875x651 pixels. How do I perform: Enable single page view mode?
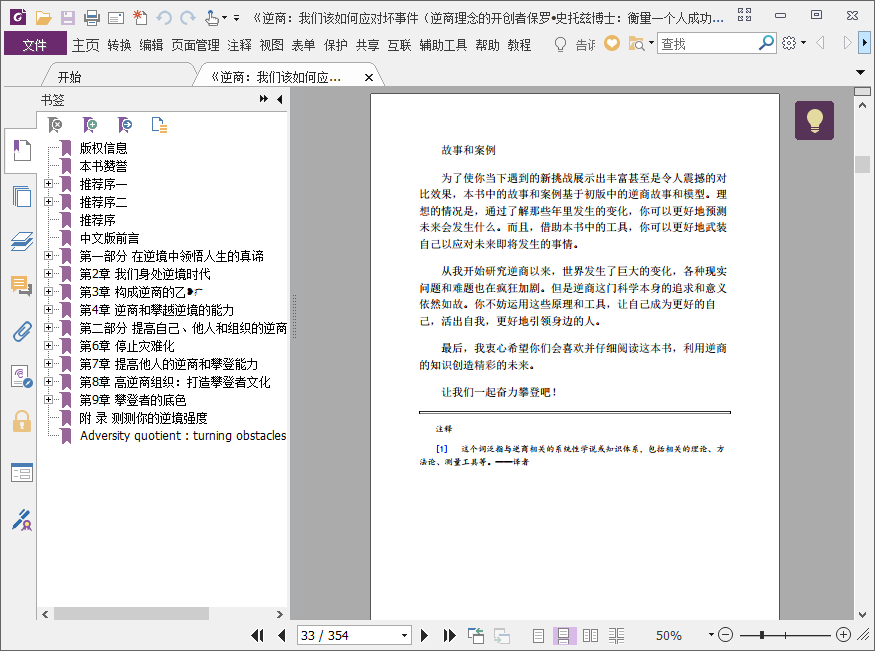pyautogui.click(x=539, y=635)
